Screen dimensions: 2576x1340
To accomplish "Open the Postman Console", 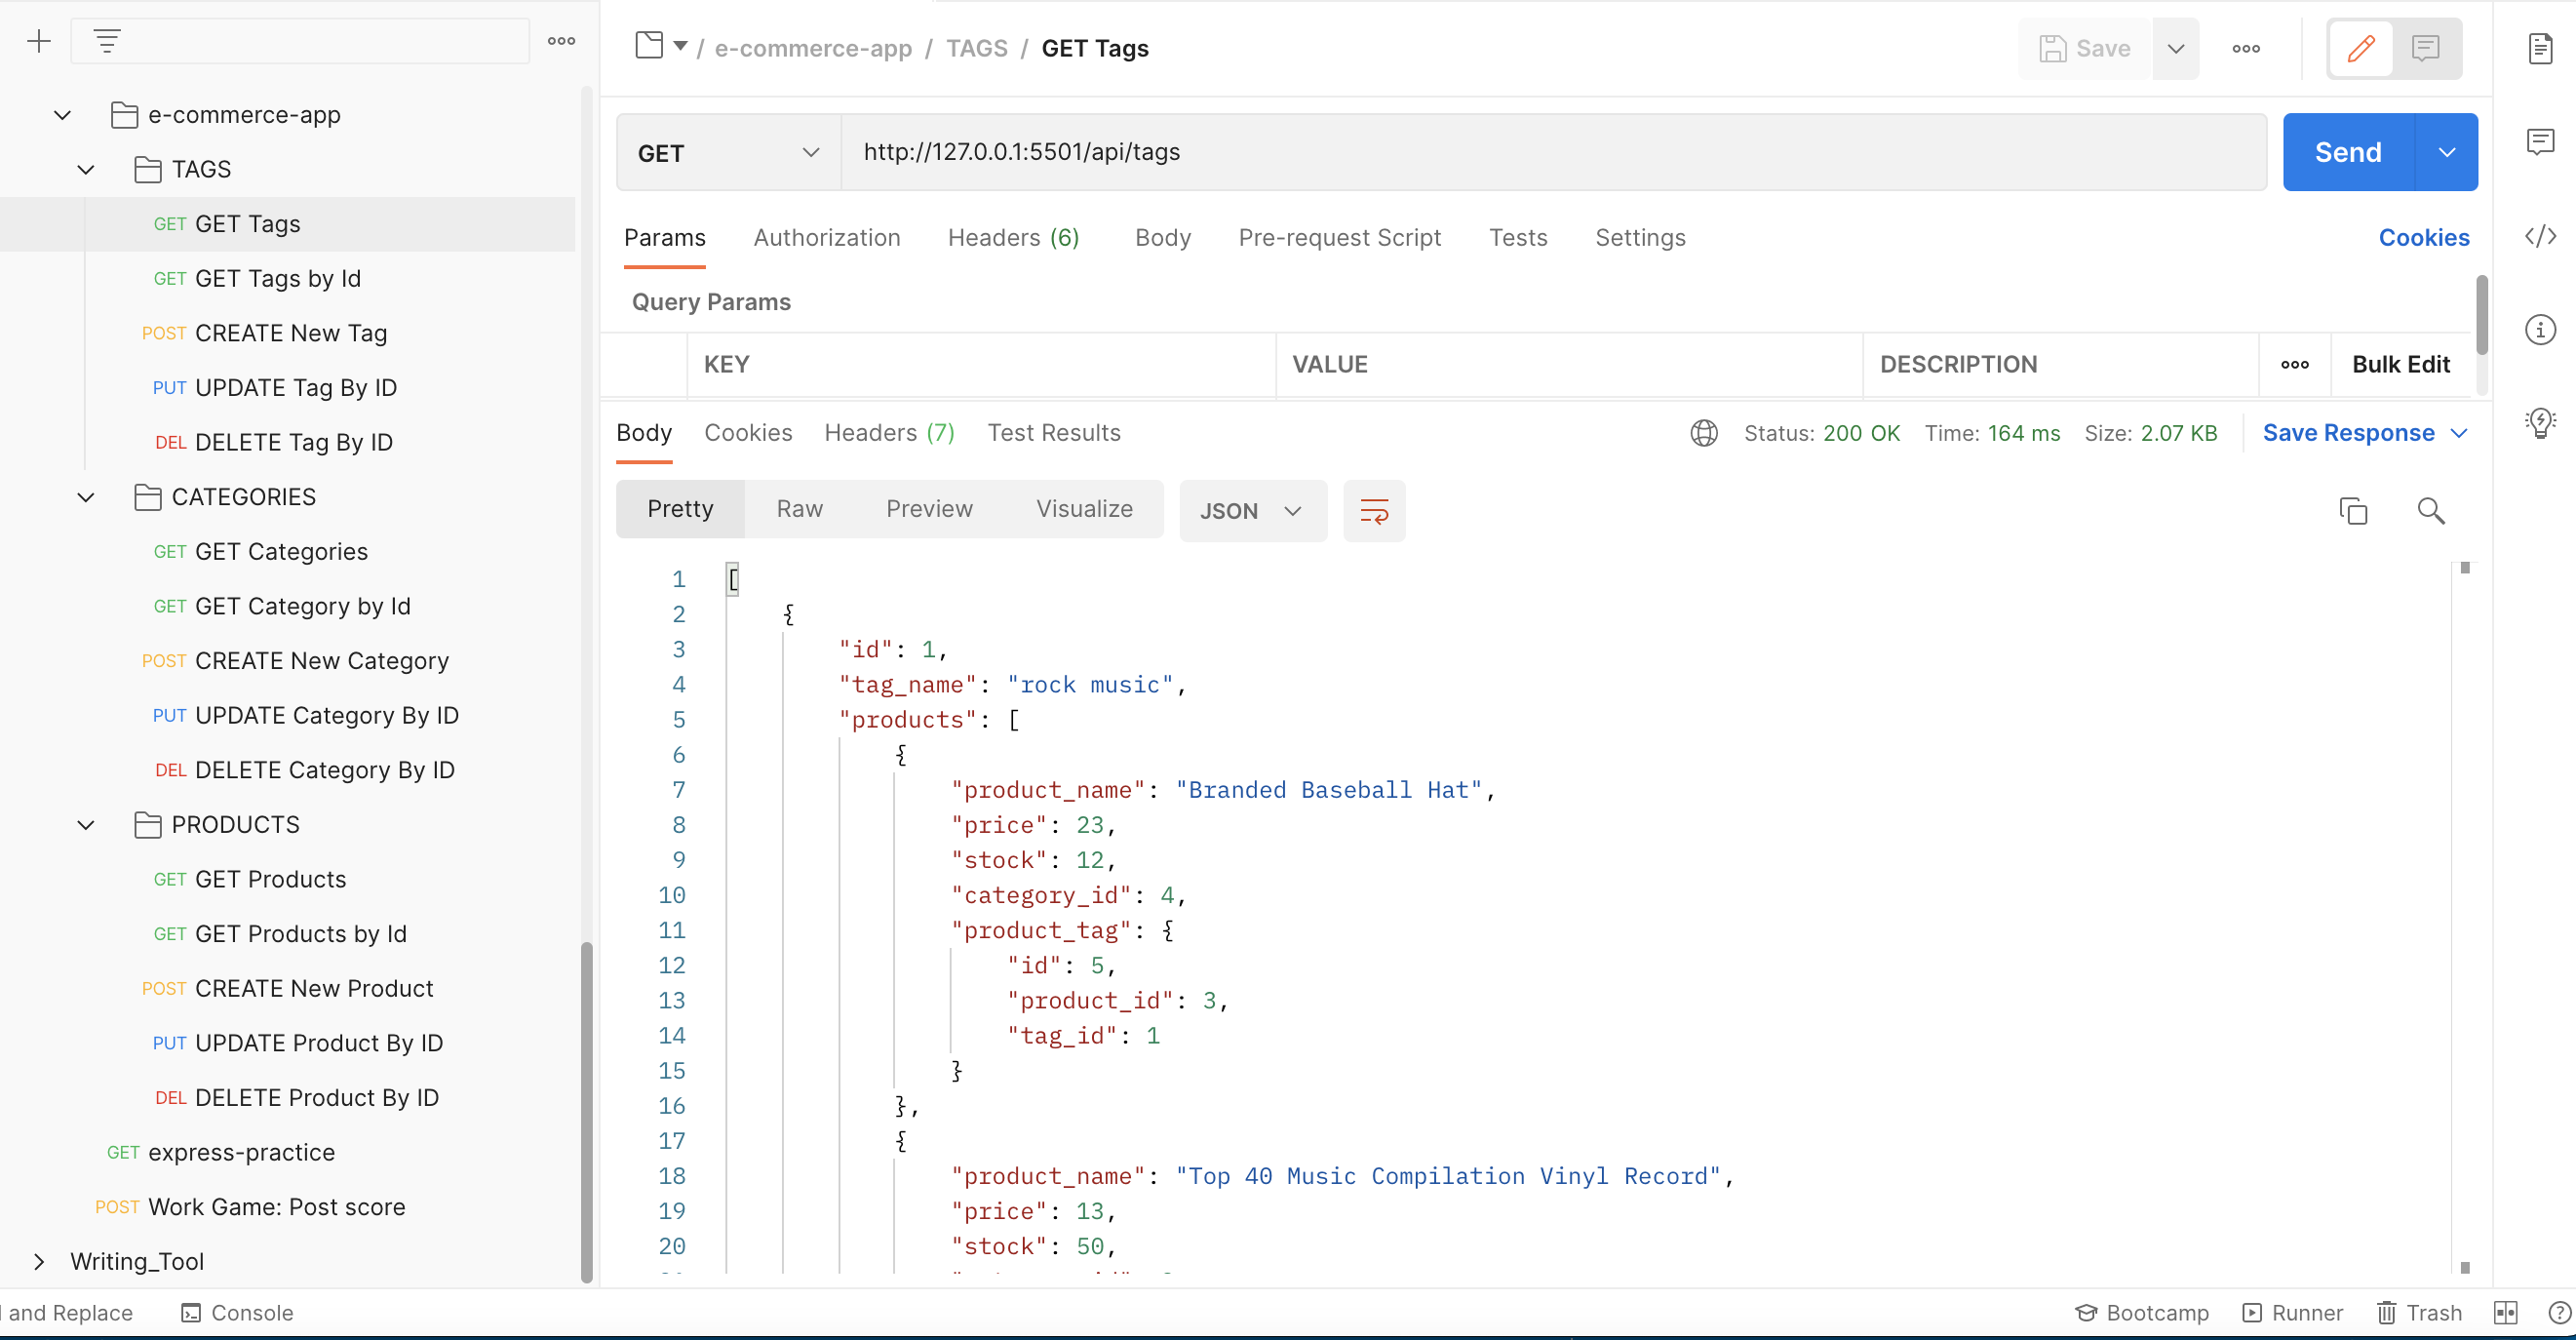I will (x=253, y=1312).
